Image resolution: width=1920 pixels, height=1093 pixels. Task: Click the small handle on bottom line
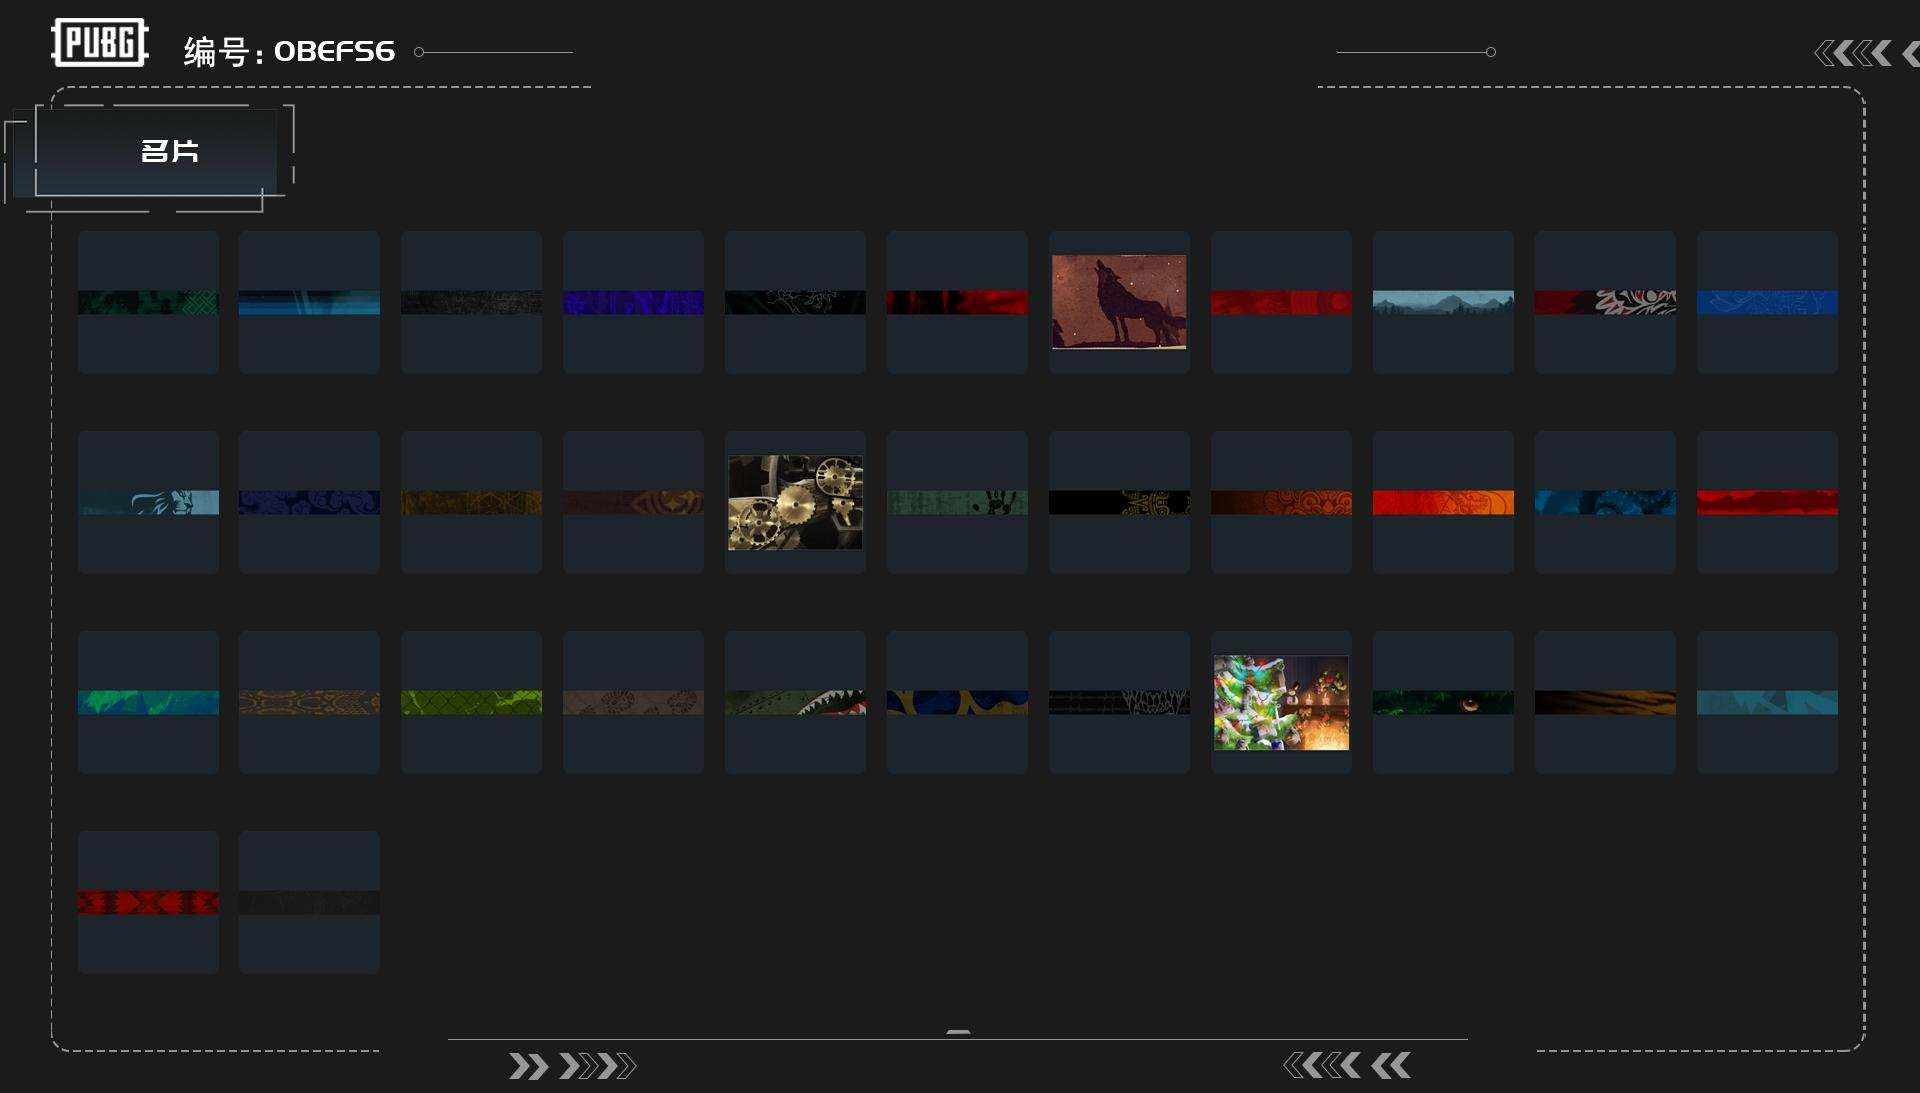pos(958,1032)
